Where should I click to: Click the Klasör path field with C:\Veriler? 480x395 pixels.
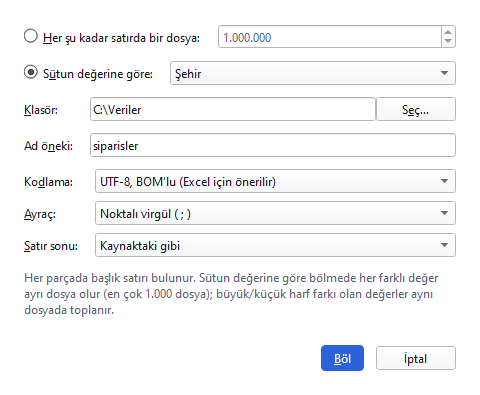(x=233, y=109)
